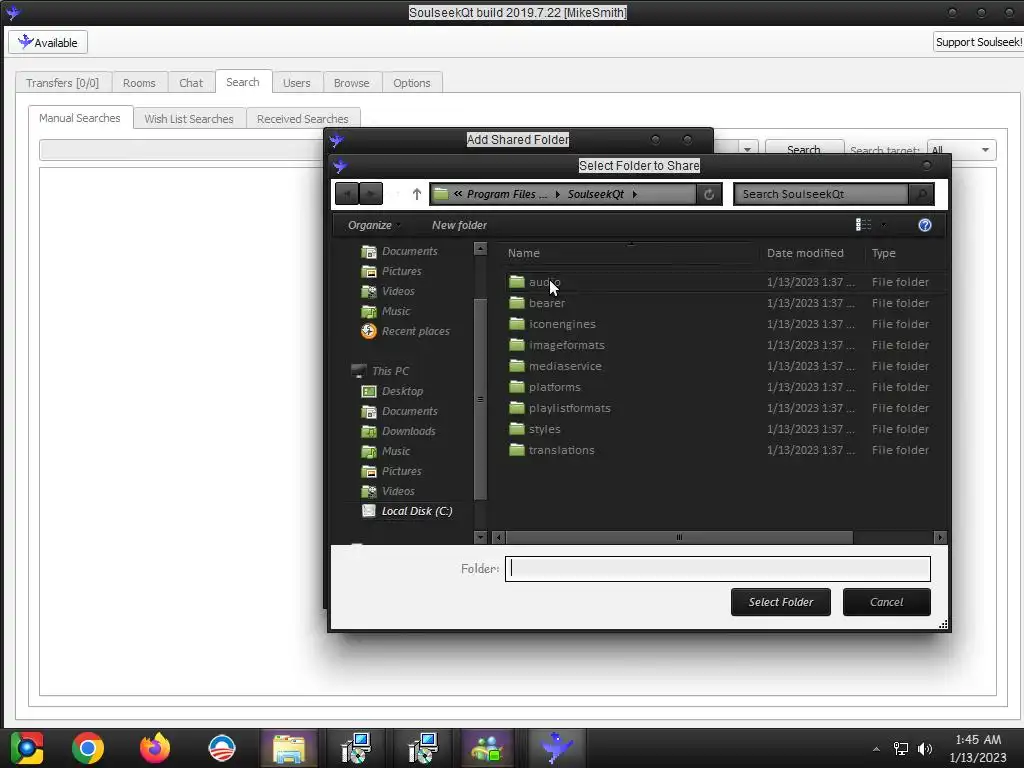Open Recent places in navigation pane
Image resolution: width=1024 pixels, height=768 pixels.
pyautogui.click(x=406, y=331)
